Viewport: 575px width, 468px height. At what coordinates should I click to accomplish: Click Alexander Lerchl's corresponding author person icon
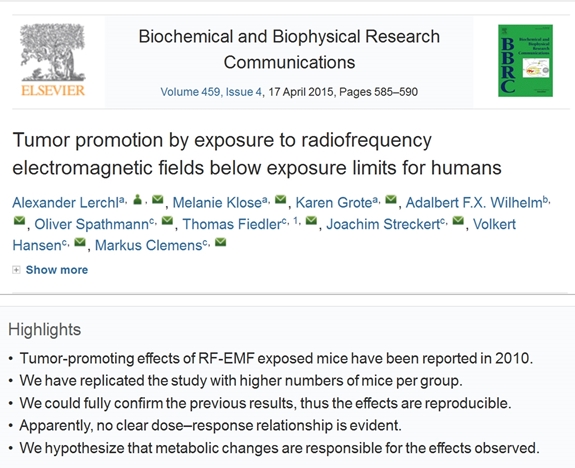point(138,200)
